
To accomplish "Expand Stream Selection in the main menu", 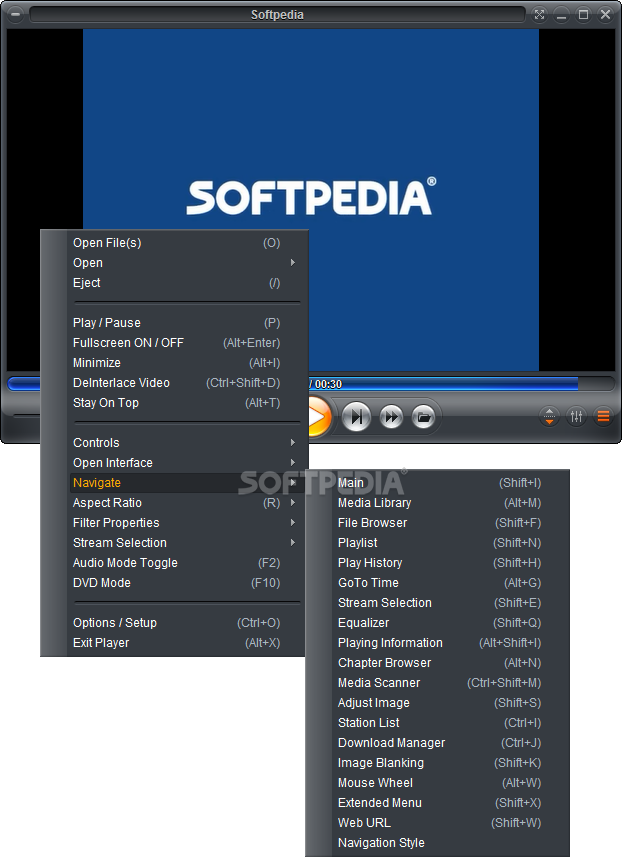I will point(186,543).
